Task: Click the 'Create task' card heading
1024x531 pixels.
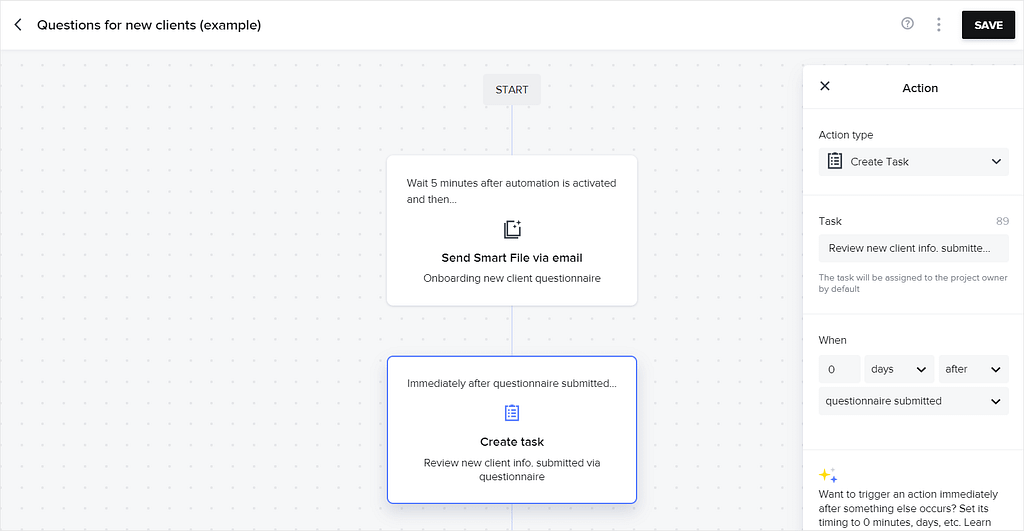Action: 512,442
